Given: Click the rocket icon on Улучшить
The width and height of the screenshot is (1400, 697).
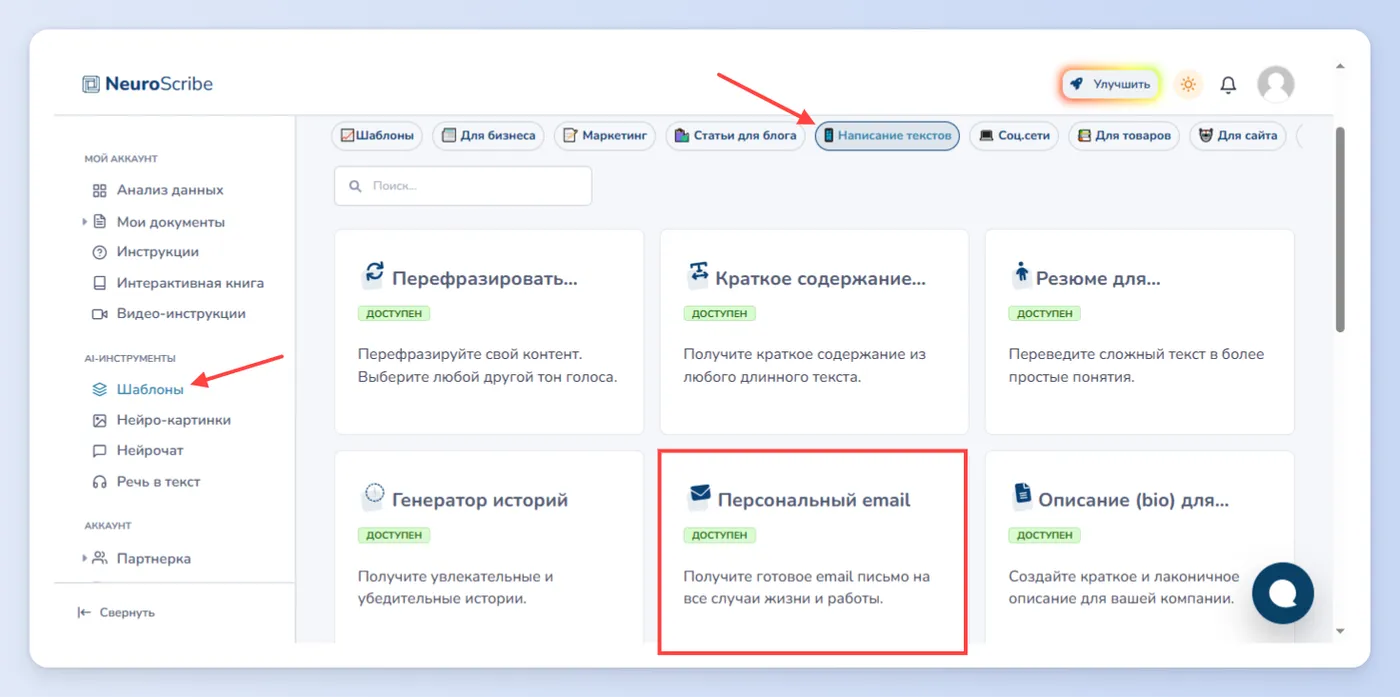Looking at the screenshot, I should click(1076, 84).
